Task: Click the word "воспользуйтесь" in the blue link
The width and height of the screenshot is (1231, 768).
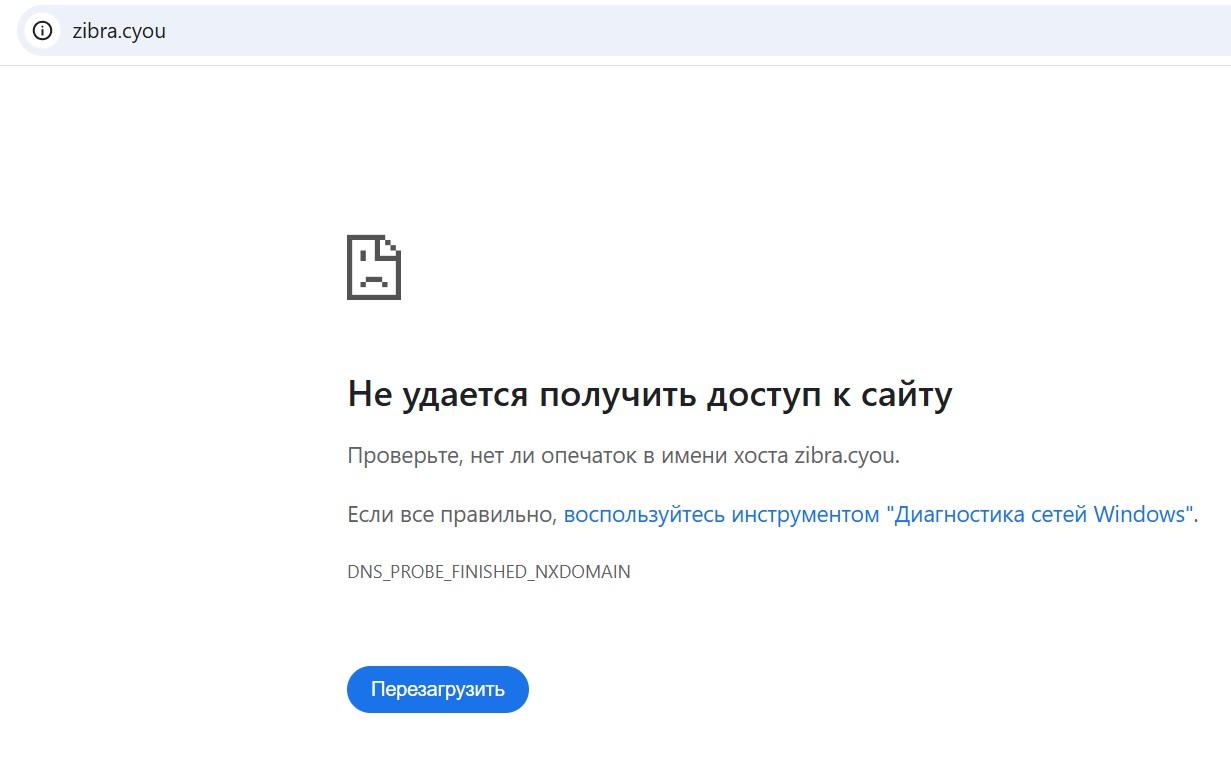Action: (645, 515)
